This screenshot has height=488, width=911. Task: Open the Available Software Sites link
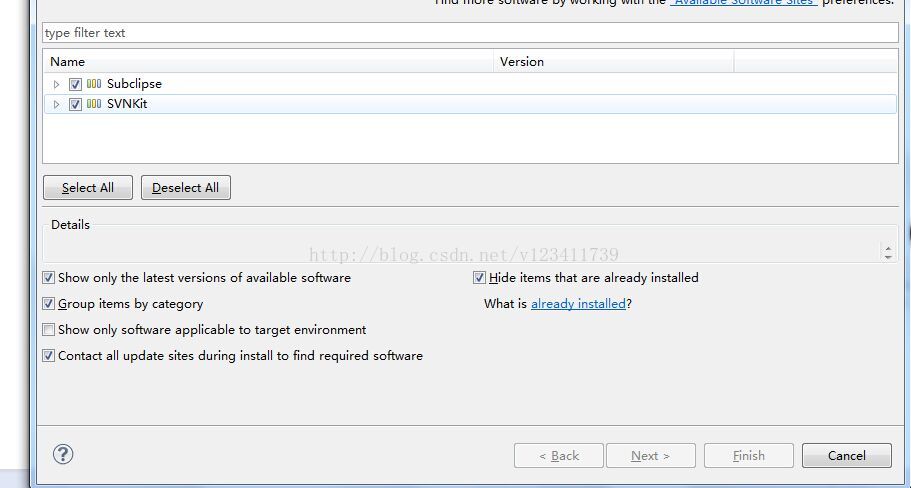point(744,2)
